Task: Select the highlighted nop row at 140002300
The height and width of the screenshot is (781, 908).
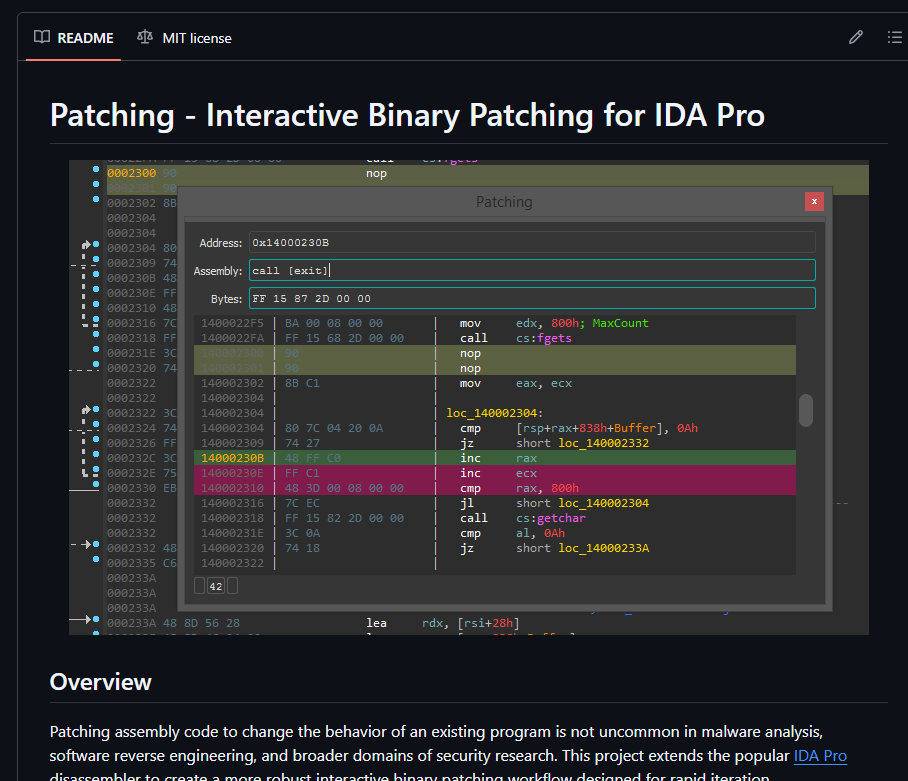Action: (495, 353)
